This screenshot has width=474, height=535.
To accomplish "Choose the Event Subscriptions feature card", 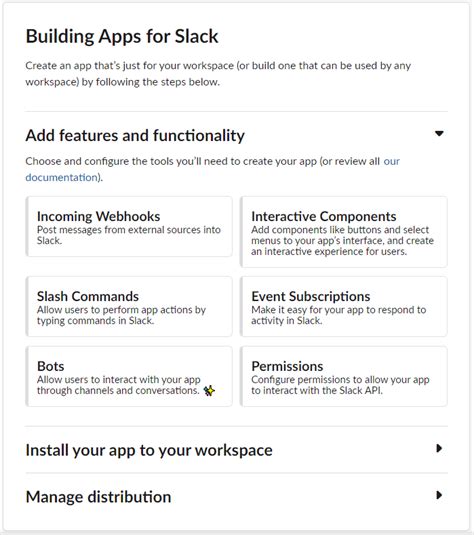I will (344, 307).
